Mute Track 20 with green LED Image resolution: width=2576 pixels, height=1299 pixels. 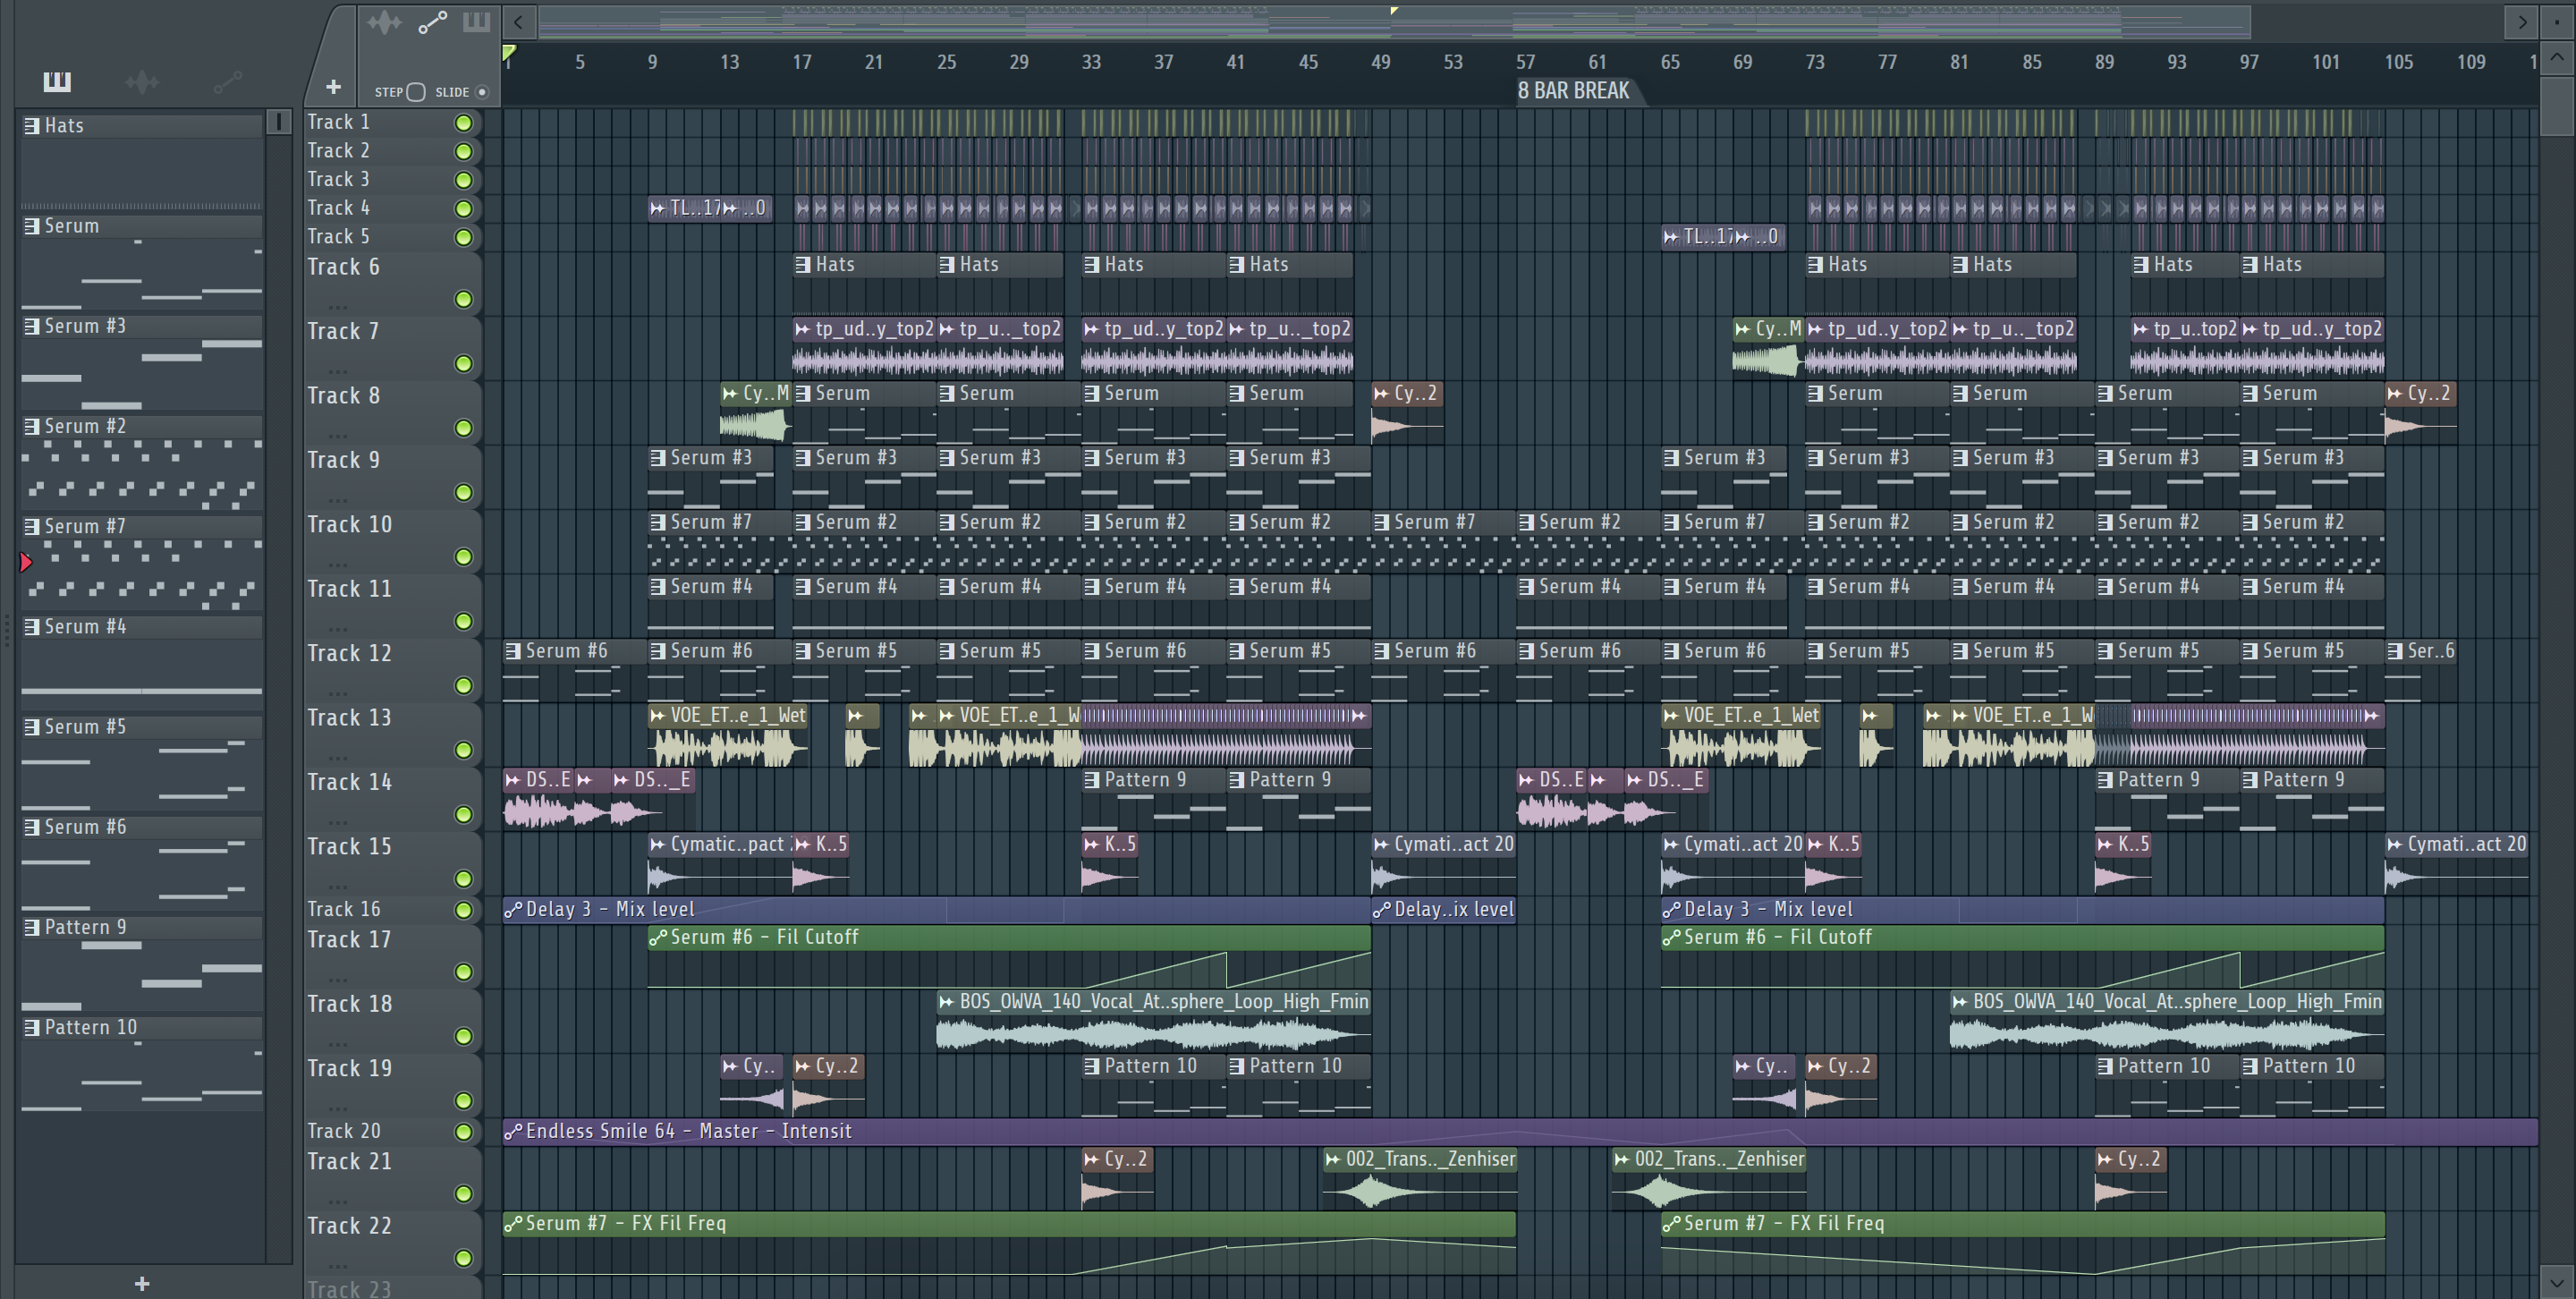click(x=463, y=1132)
